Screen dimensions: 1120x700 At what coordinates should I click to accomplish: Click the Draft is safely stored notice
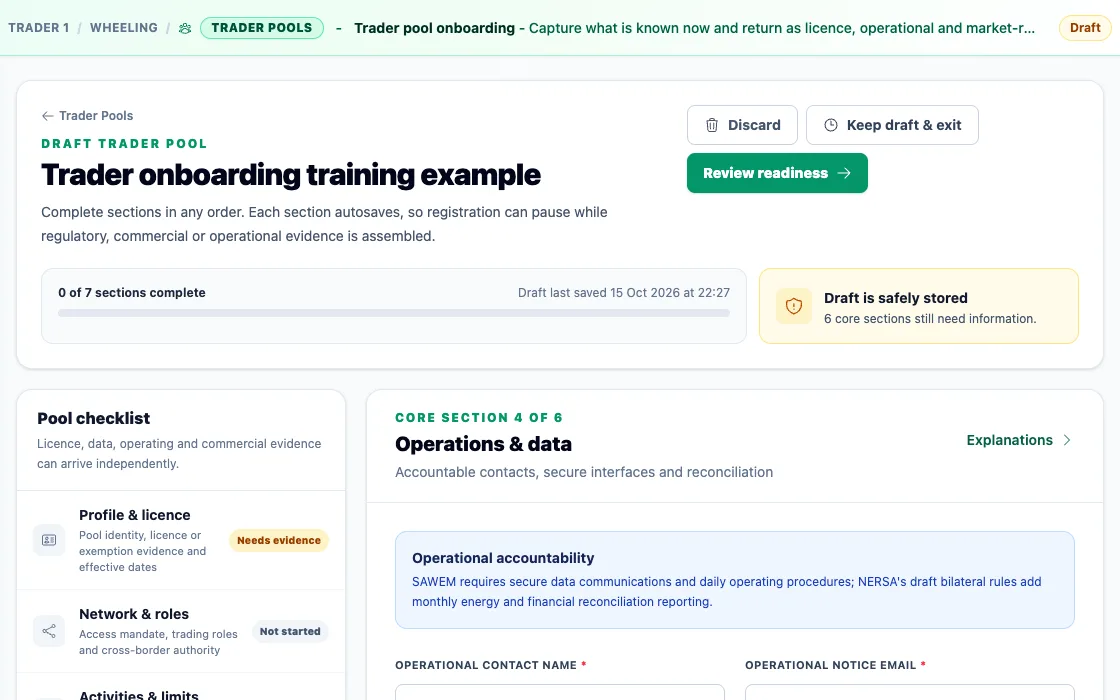pyautogui.click(x=919, y=306)
